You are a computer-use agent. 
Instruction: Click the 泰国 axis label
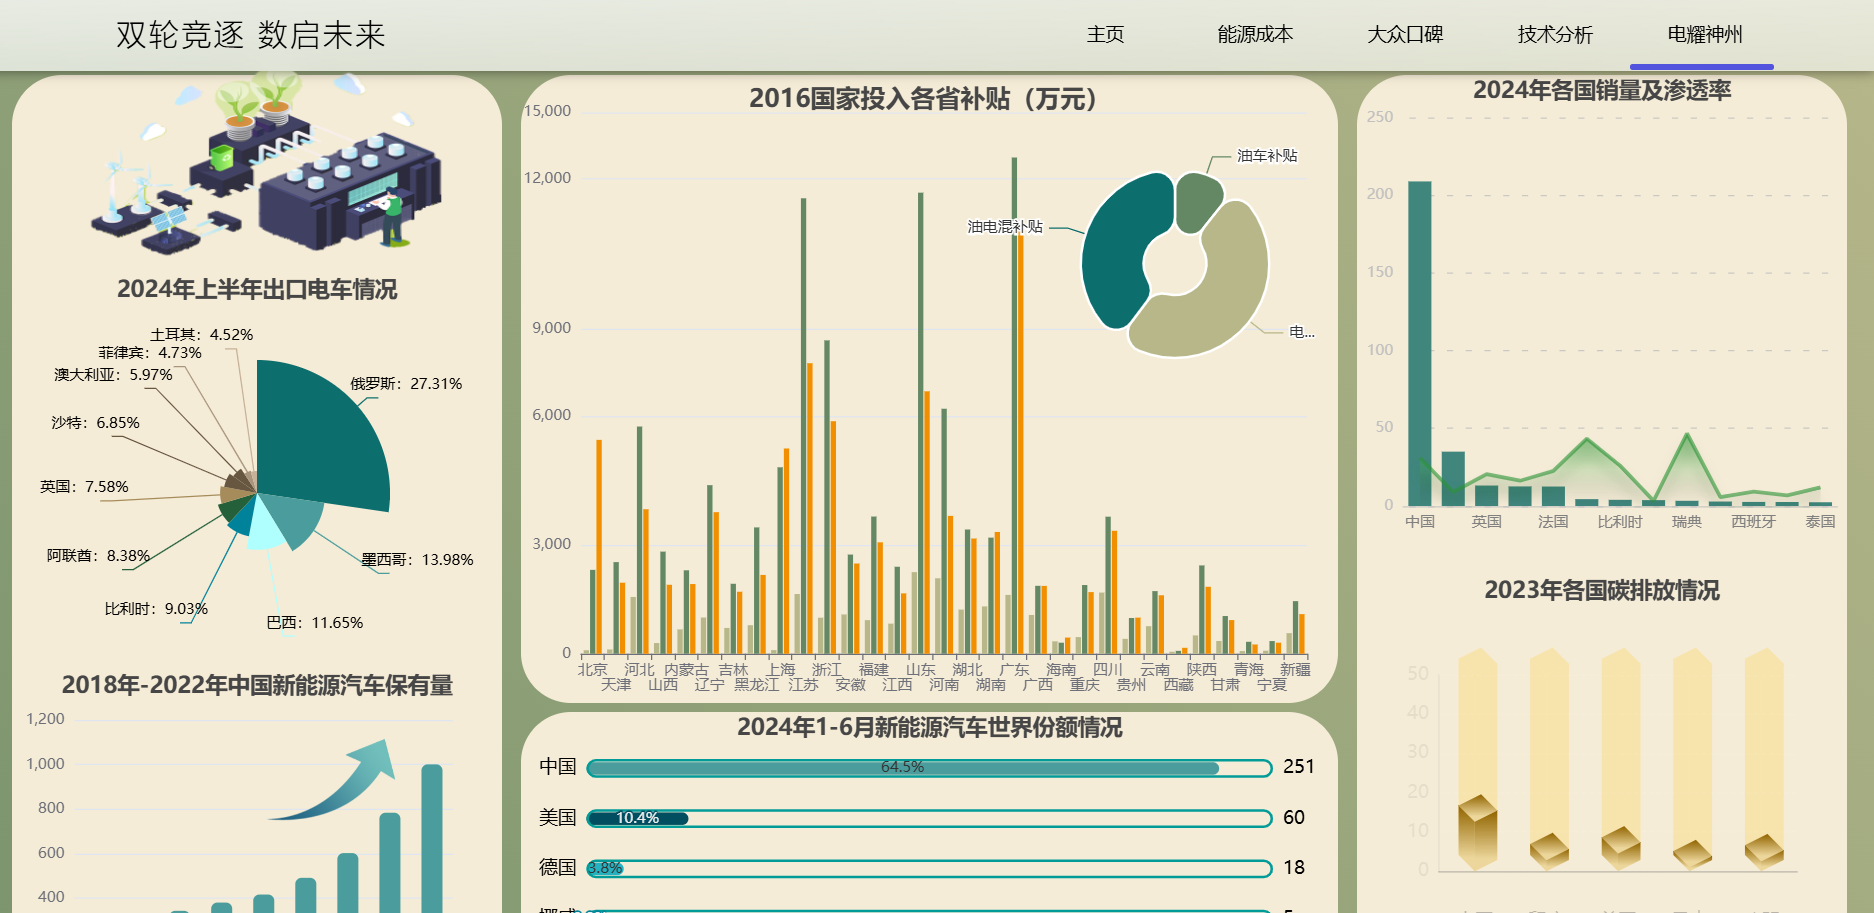coord(1820,522)
